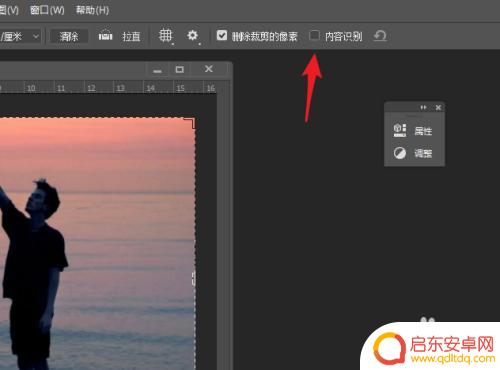This screenshot has height=370, width=500.
Task: Click the top-right crop corner handle
Action: [190, 122]
